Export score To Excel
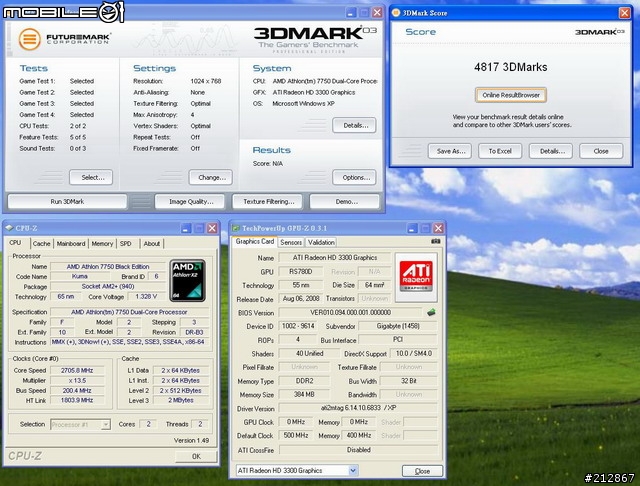640x486 pixels. click(x=500, y=151)
